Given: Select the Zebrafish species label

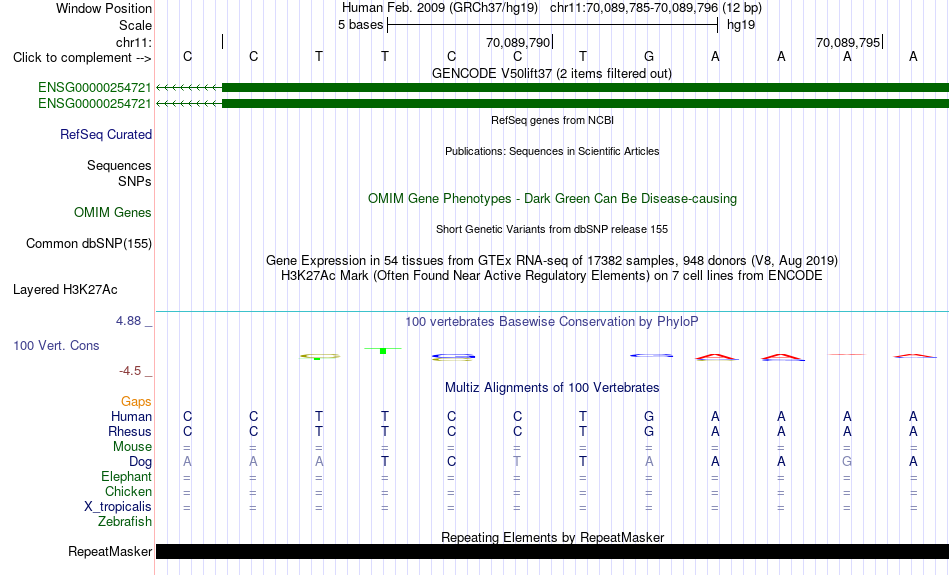Looking at the screenshot, I should (125, 521).
